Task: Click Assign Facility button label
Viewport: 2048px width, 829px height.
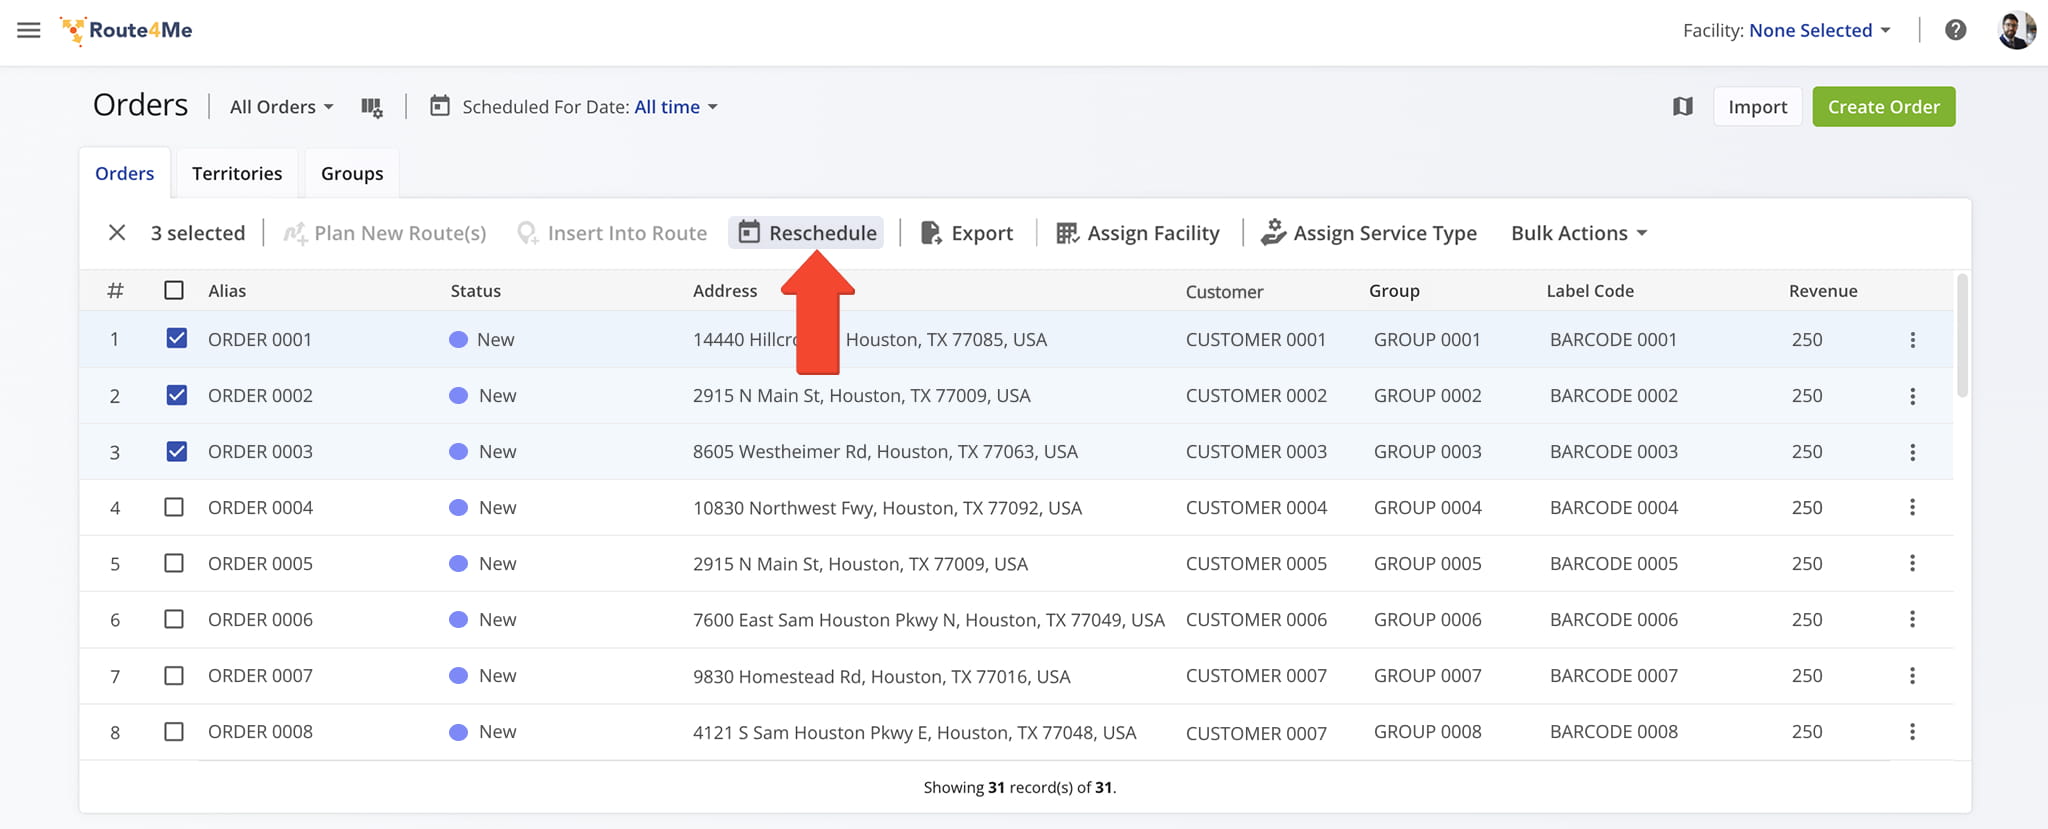Action: click(1153, 233)
